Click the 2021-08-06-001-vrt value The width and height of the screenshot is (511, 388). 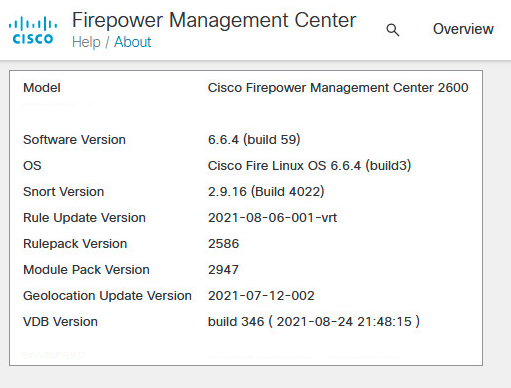point(272,218)
